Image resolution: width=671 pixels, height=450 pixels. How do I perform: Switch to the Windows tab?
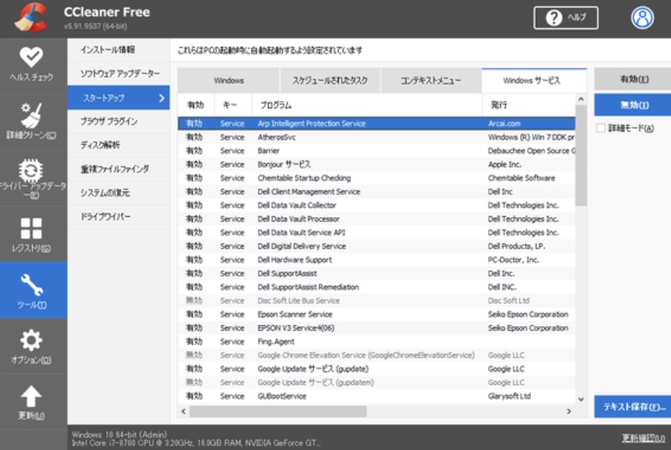pos(229,80)
